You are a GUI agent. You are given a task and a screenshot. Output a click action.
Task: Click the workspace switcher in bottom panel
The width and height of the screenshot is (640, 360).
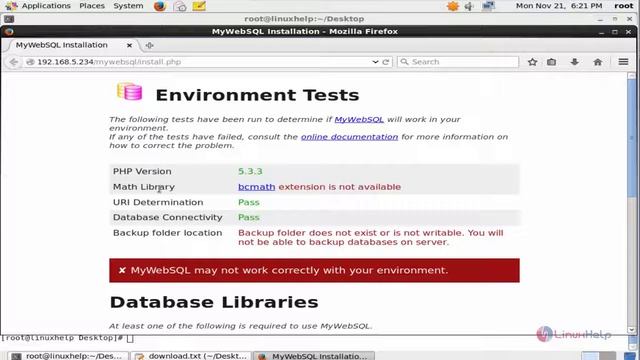click(599, 356)
